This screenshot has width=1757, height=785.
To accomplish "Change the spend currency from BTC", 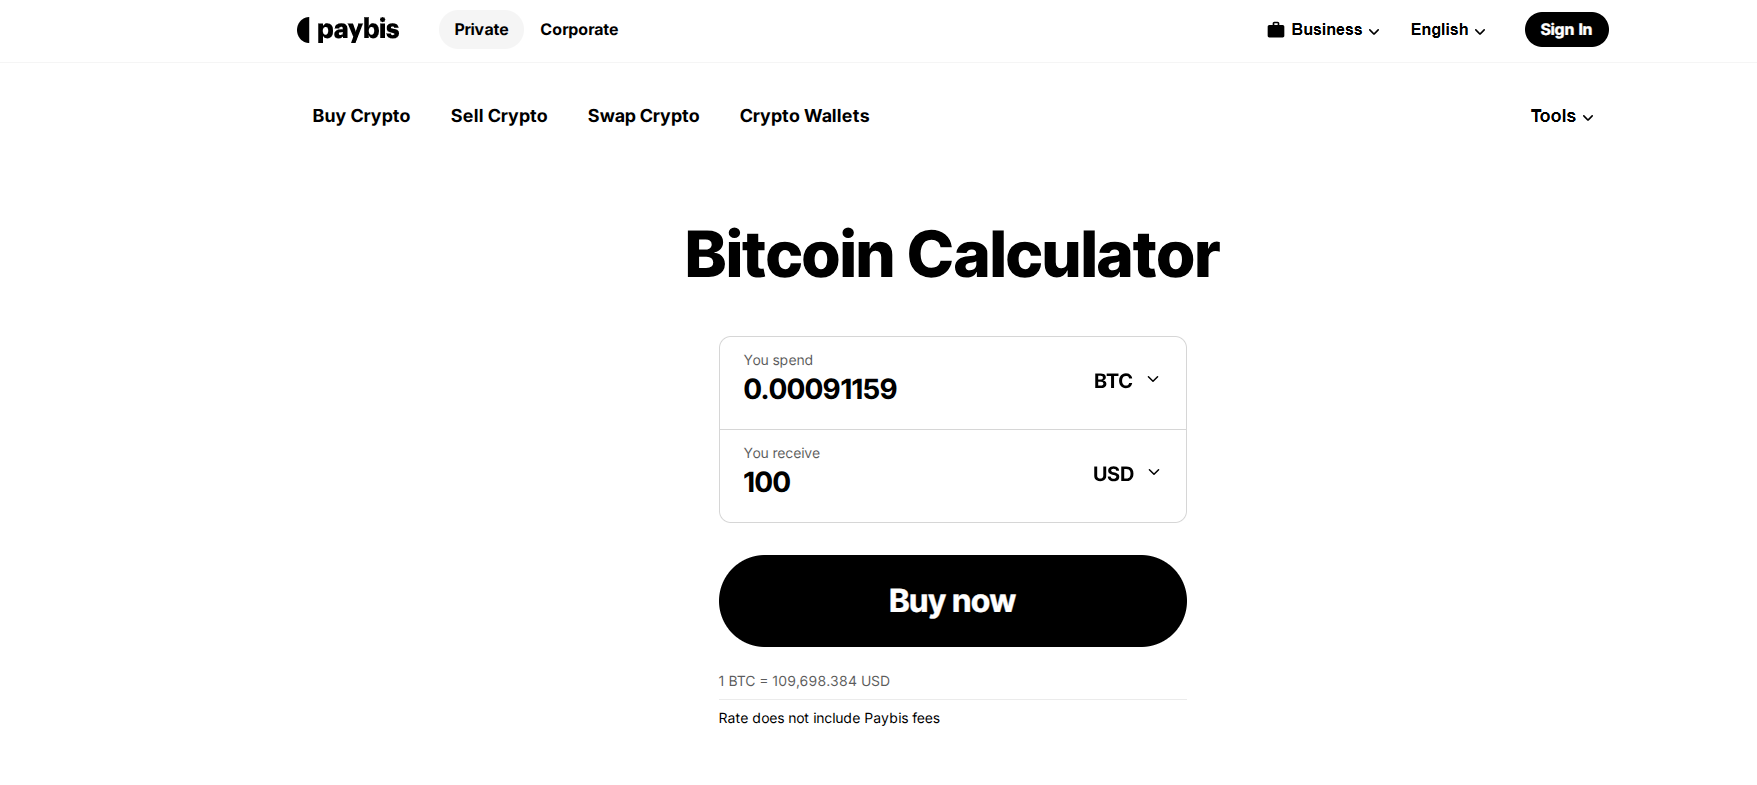I will pos(1112,380).
